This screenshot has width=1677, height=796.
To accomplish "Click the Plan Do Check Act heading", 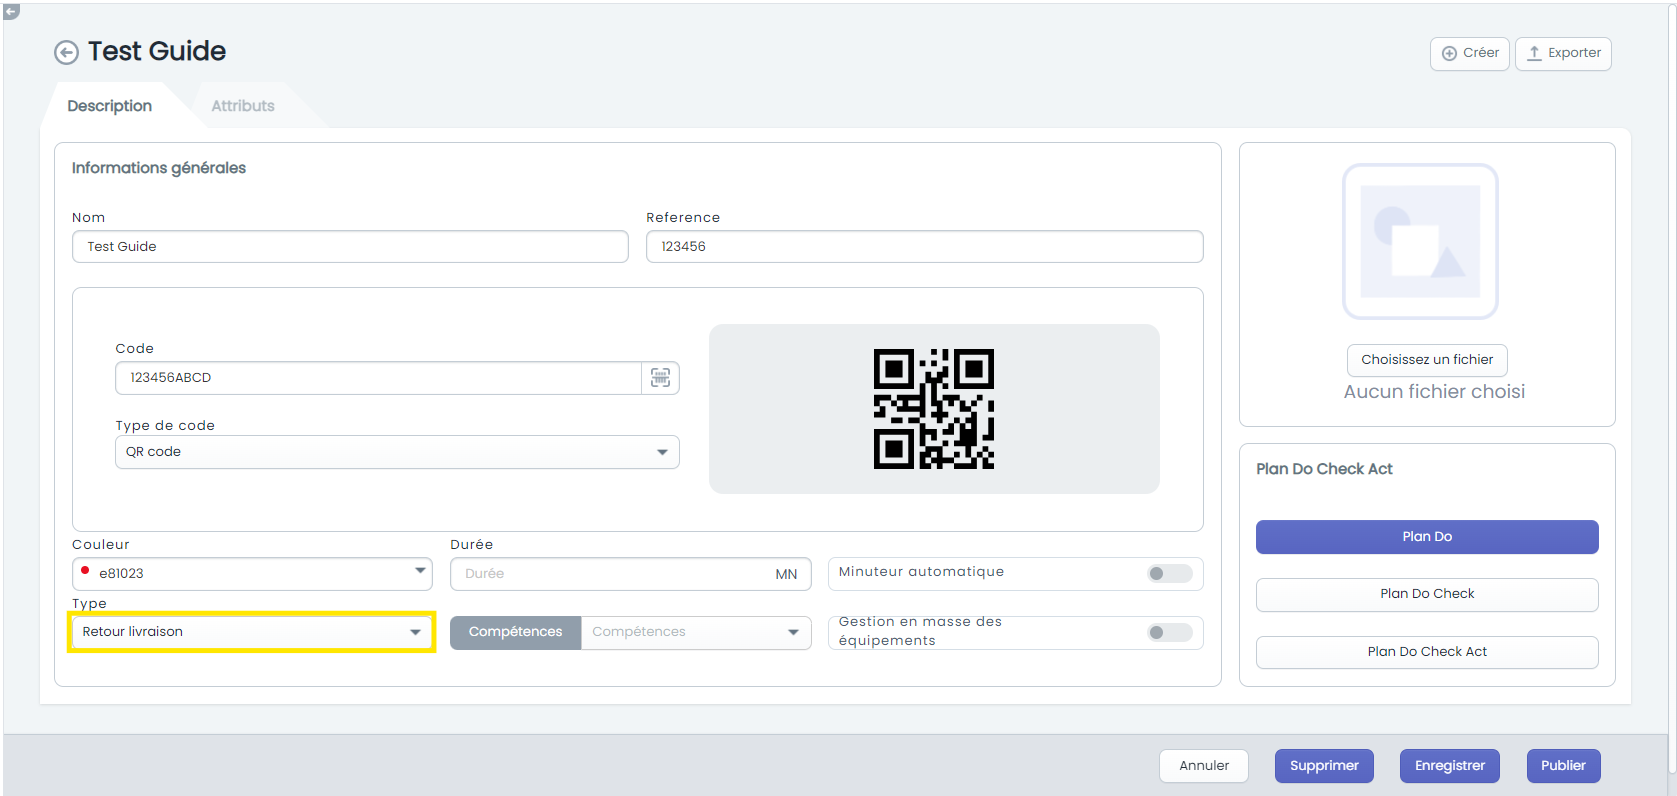I will point(1324,469).
